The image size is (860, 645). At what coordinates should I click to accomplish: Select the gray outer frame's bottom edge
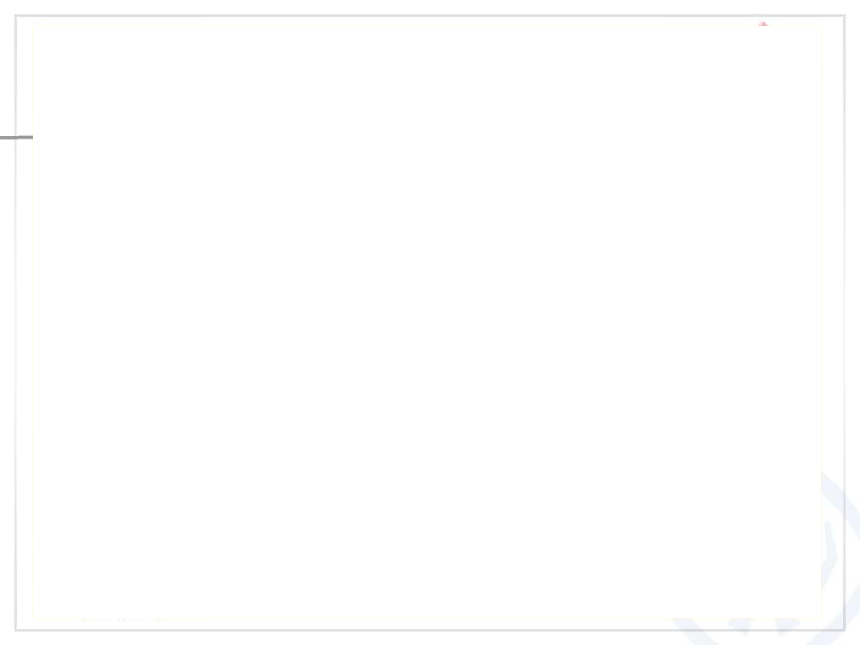tap(430, 630)
